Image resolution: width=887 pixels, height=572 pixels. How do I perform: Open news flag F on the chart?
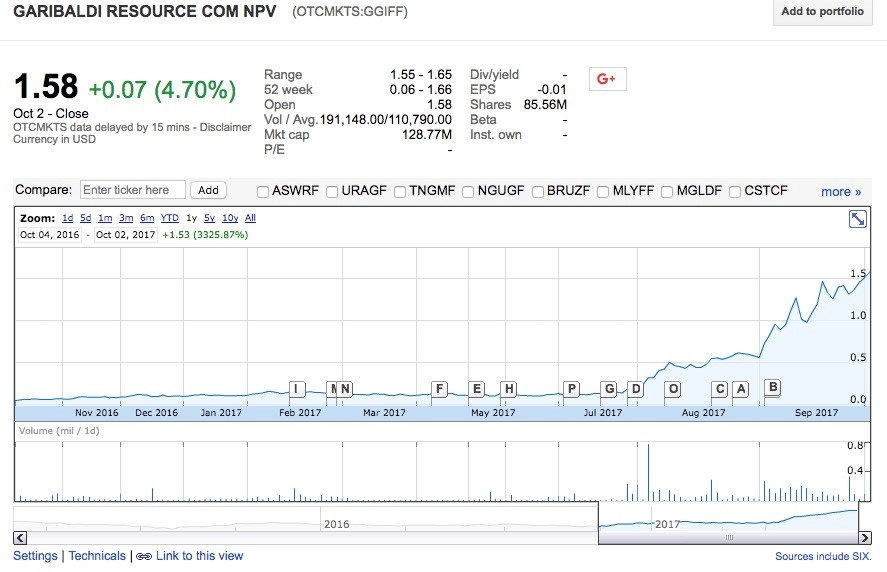439,389
